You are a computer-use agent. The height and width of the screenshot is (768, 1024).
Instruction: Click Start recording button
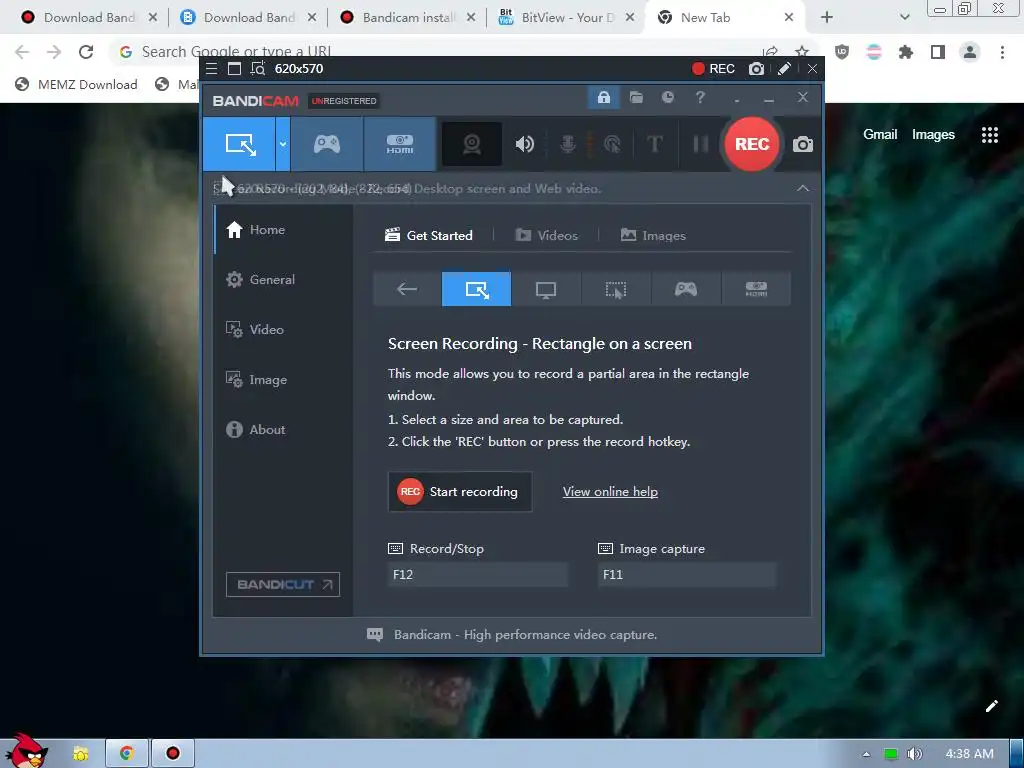click(x=460, y=492)
